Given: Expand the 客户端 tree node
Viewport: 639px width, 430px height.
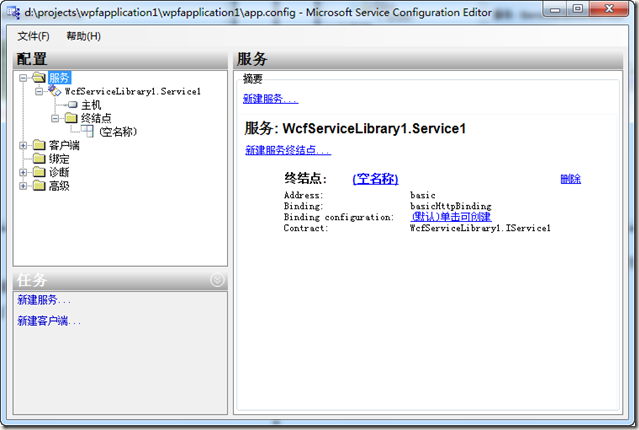Looking at the screenshot, I should [x=23, y=145].
